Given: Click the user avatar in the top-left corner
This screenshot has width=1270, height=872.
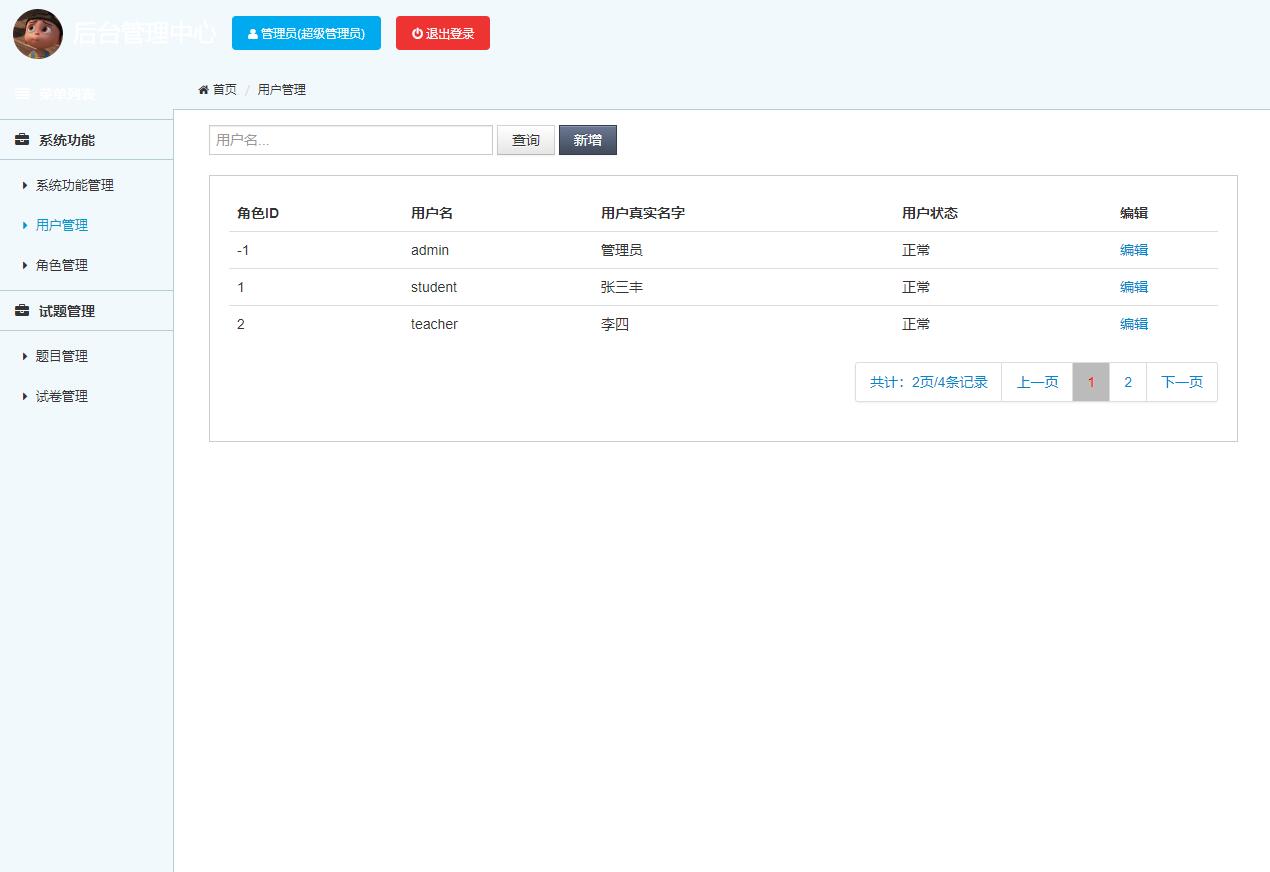Looking at the screenshot, I should click(37, 33).
